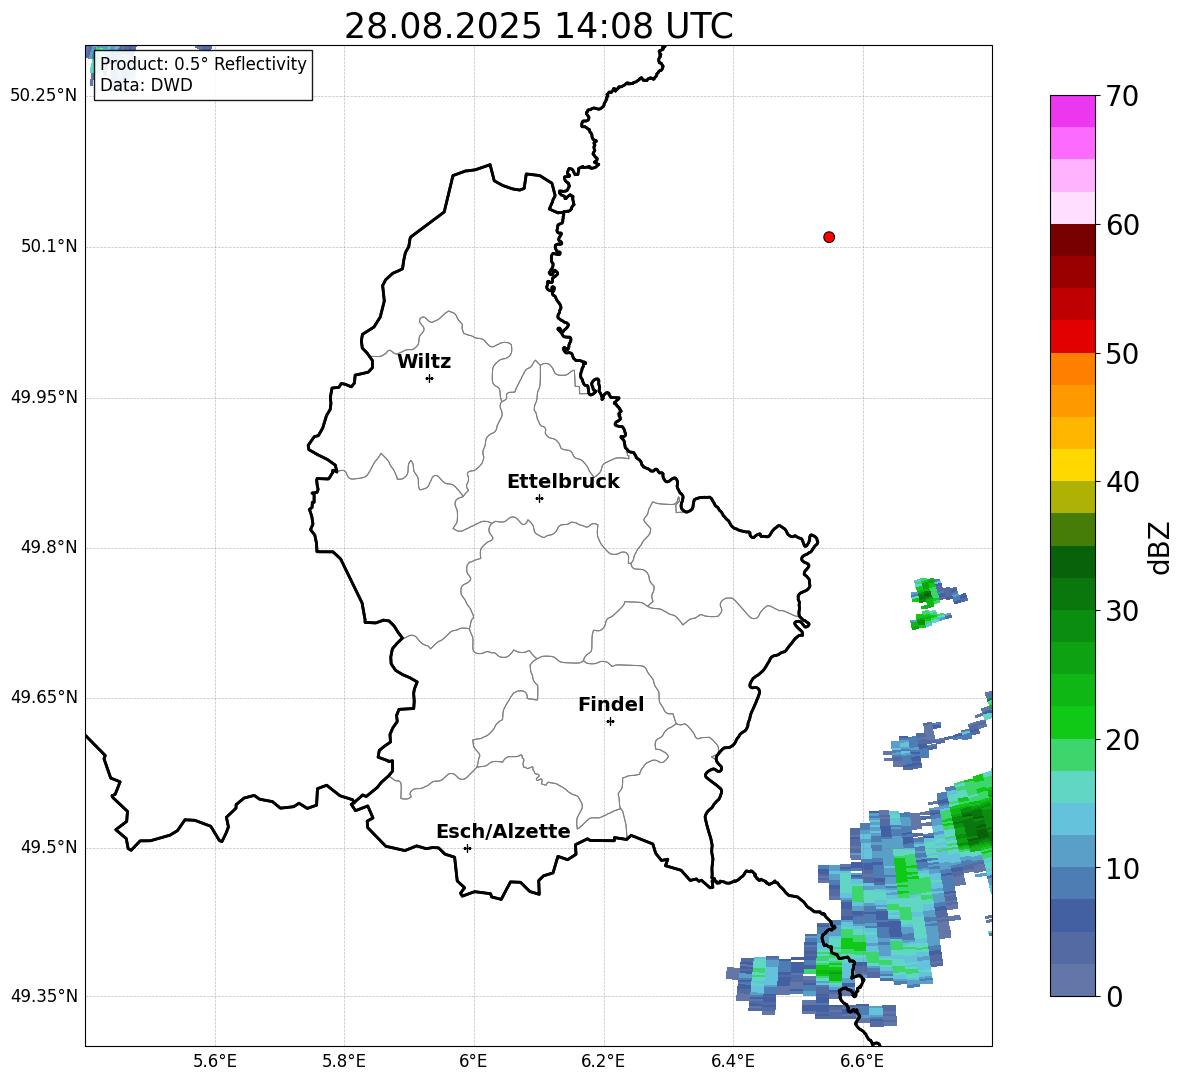Screen dimensions: 1184x1081
Task: Click the Findel cross marker
Action: pyautogui.click(x=610, y=721)
